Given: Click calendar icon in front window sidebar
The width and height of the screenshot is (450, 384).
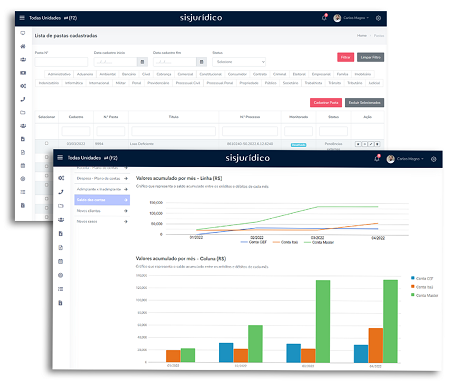Looking at the screenshot, I should [60, 261].
